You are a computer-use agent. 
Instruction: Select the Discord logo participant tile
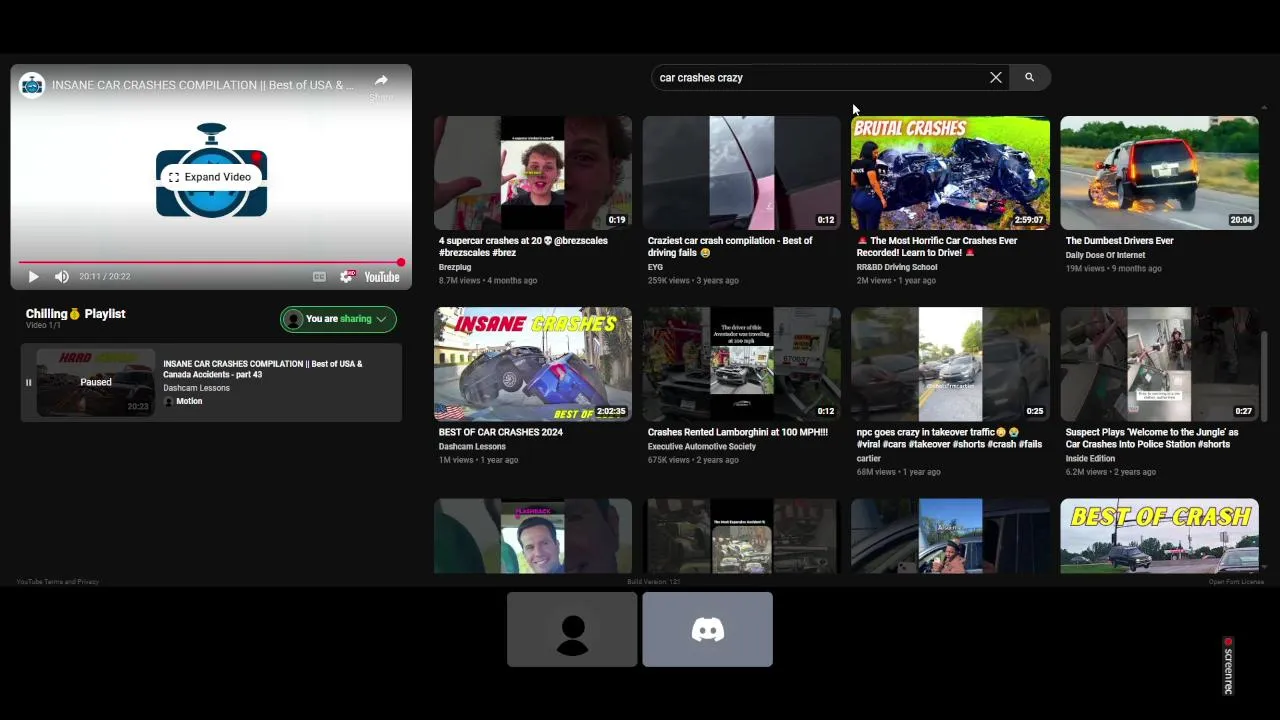707,629
